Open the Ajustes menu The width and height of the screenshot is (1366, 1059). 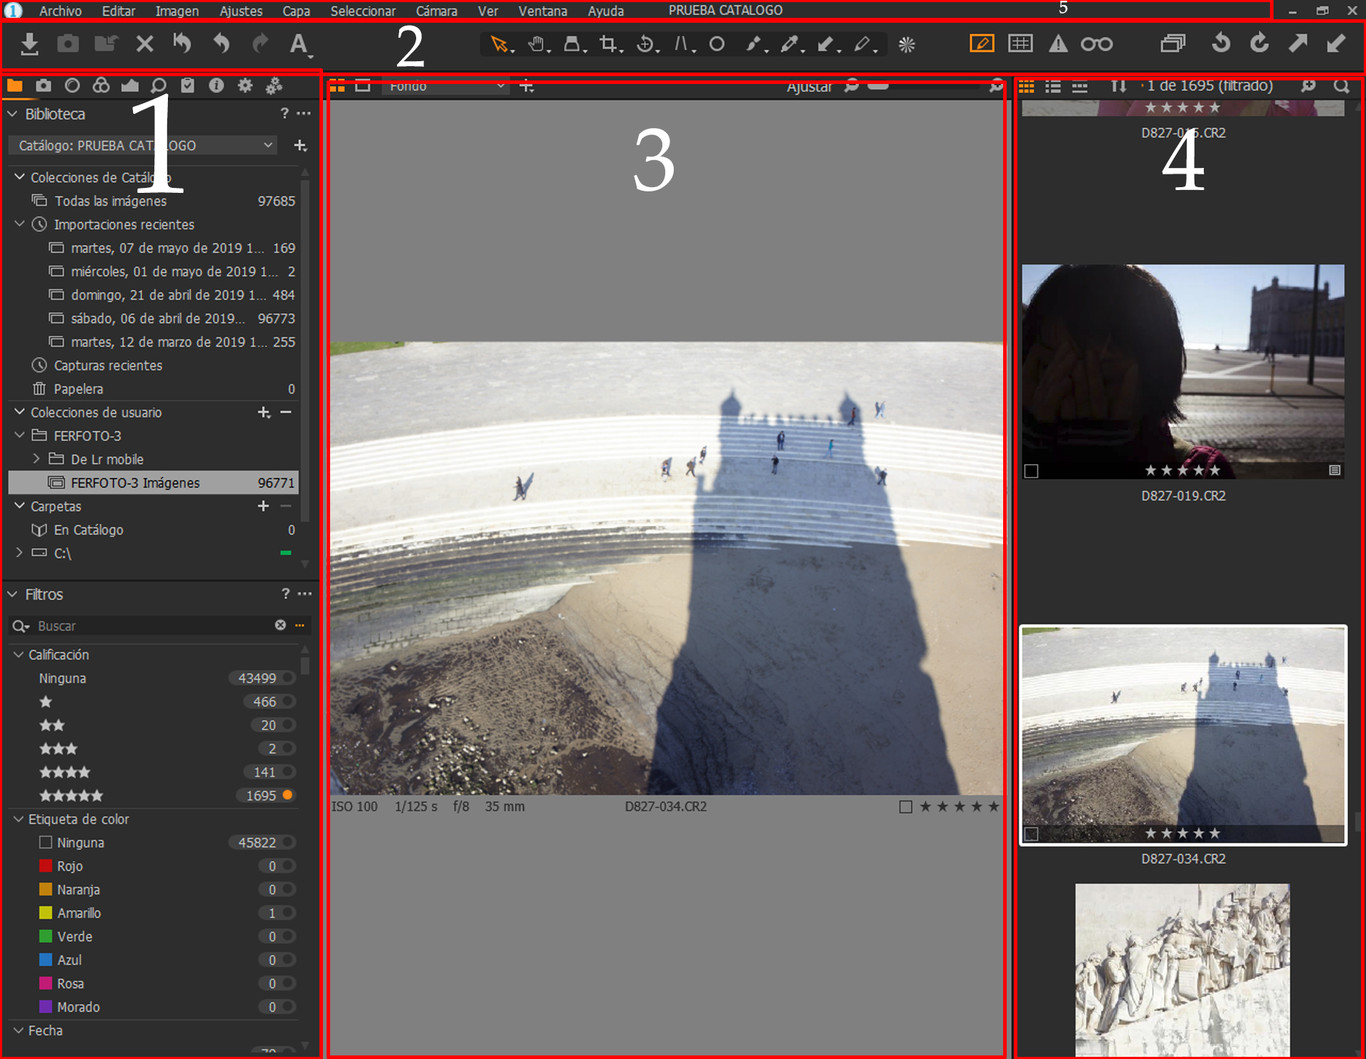click(241, 11)
